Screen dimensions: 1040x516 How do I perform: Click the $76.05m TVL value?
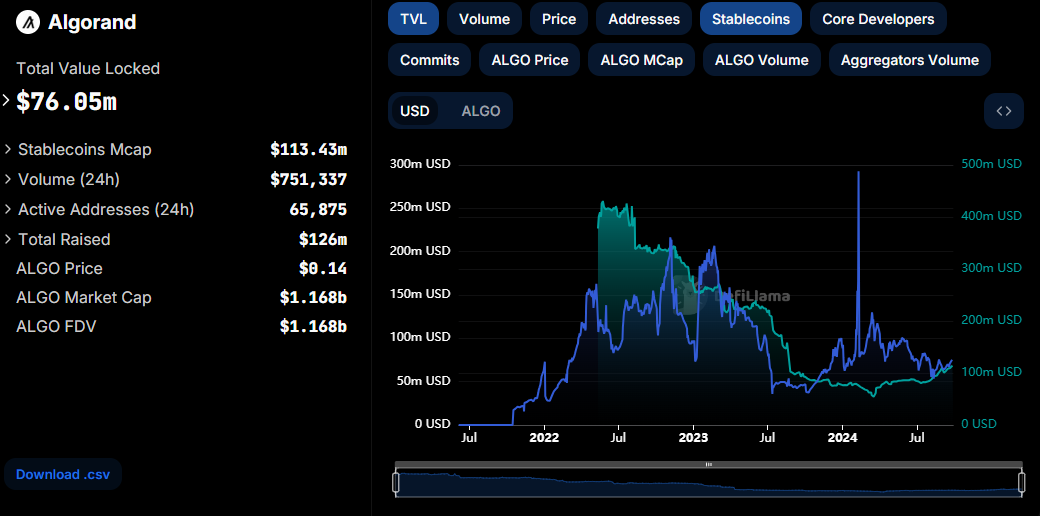pos(66,101)
